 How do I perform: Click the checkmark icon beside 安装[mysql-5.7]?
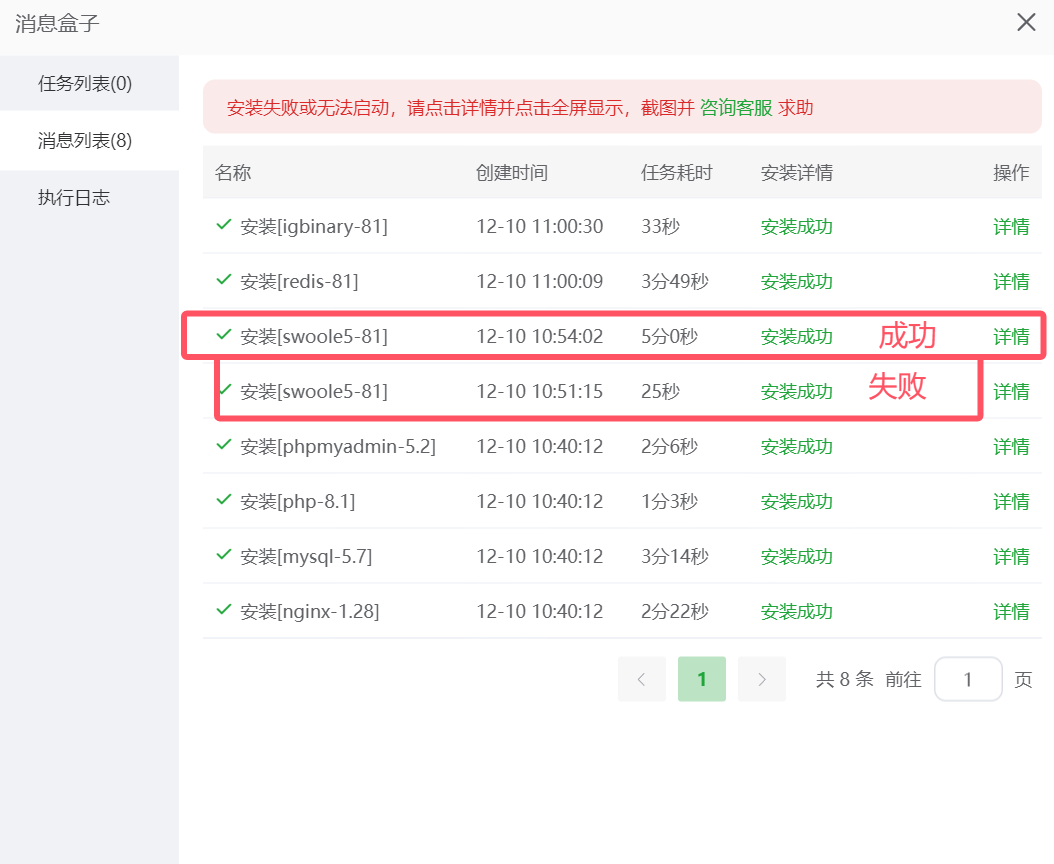222,556
